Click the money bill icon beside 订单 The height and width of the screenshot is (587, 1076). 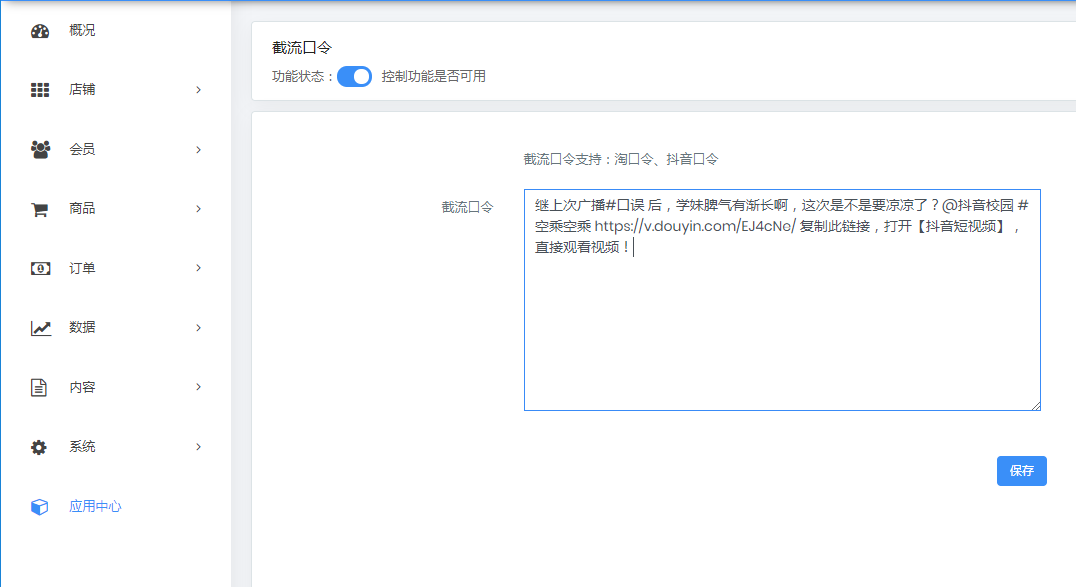40,268
